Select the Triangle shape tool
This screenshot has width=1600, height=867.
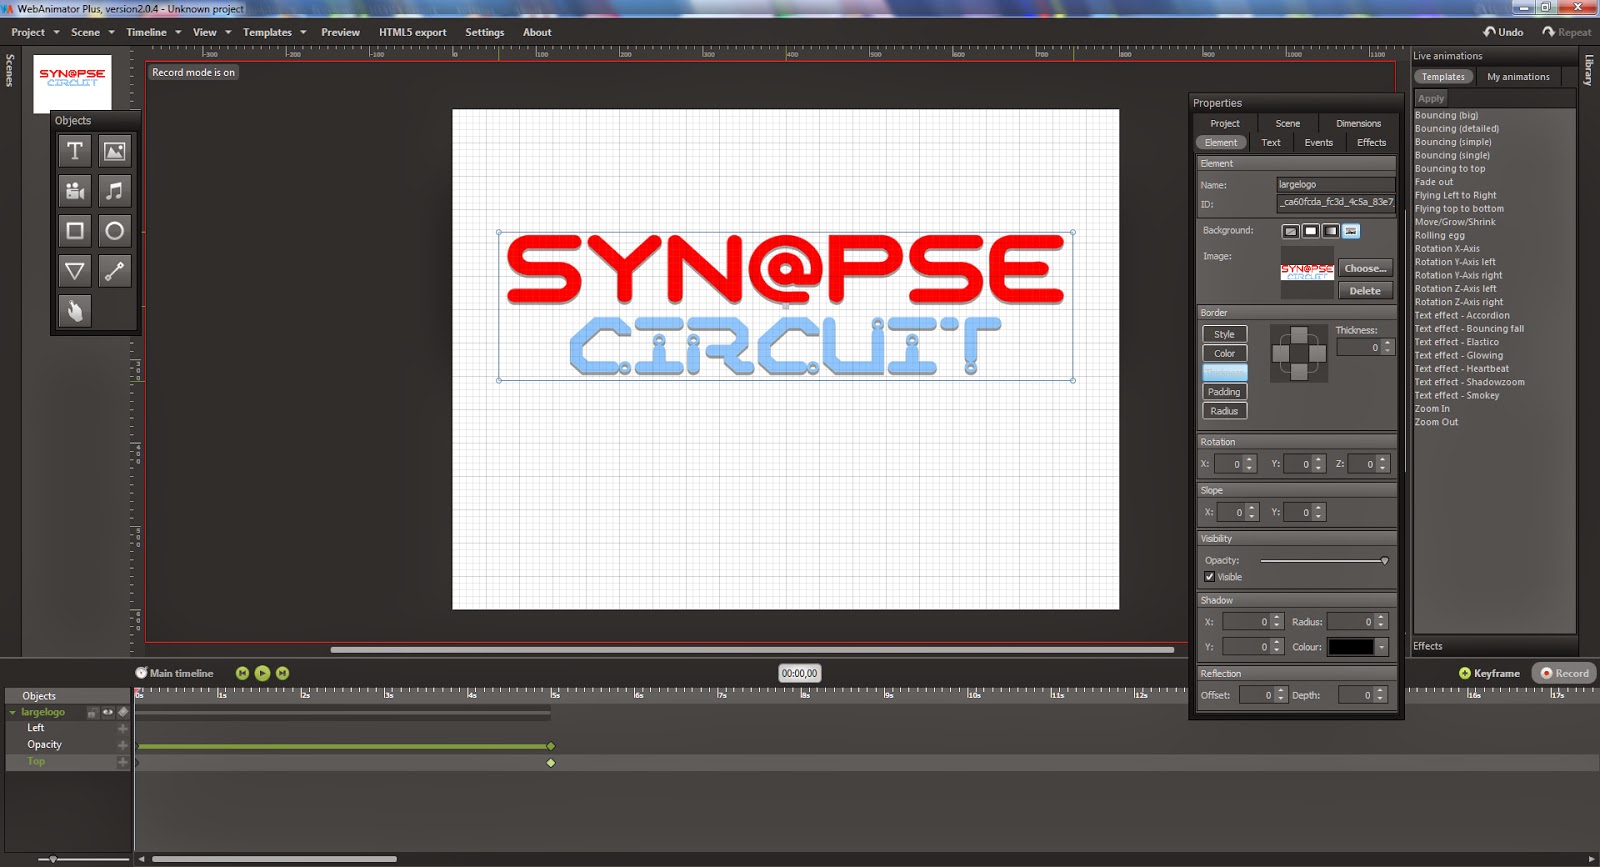75,271
